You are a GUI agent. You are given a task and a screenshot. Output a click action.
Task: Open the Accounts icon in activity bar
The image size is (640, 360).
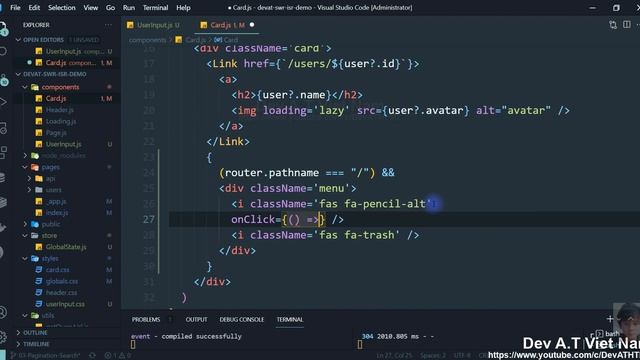[x=3, y=312]
